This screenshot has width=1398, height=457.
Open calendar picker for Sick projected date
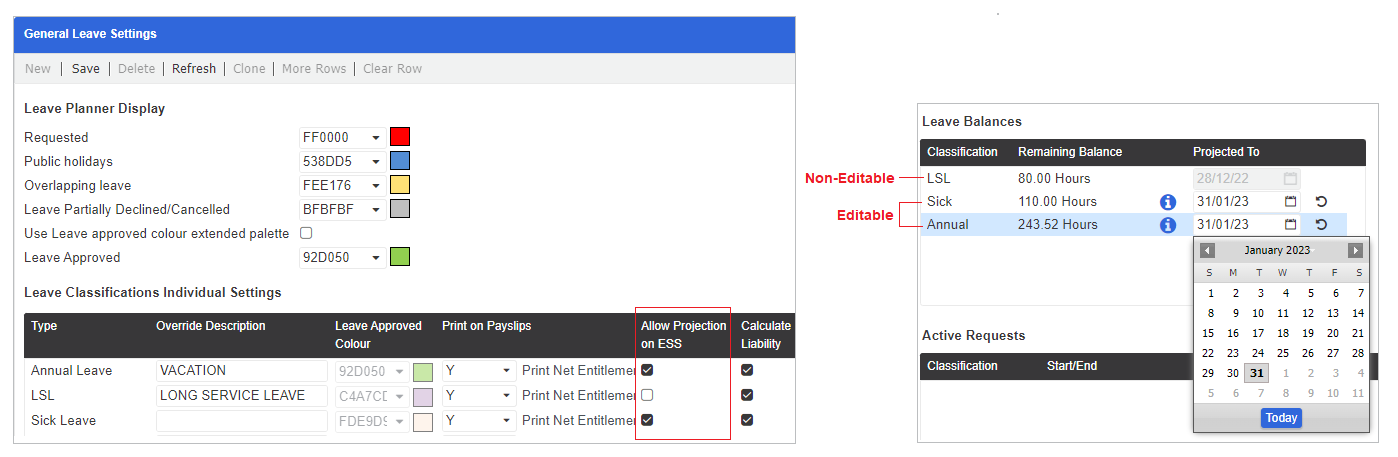pos(1290,202)
